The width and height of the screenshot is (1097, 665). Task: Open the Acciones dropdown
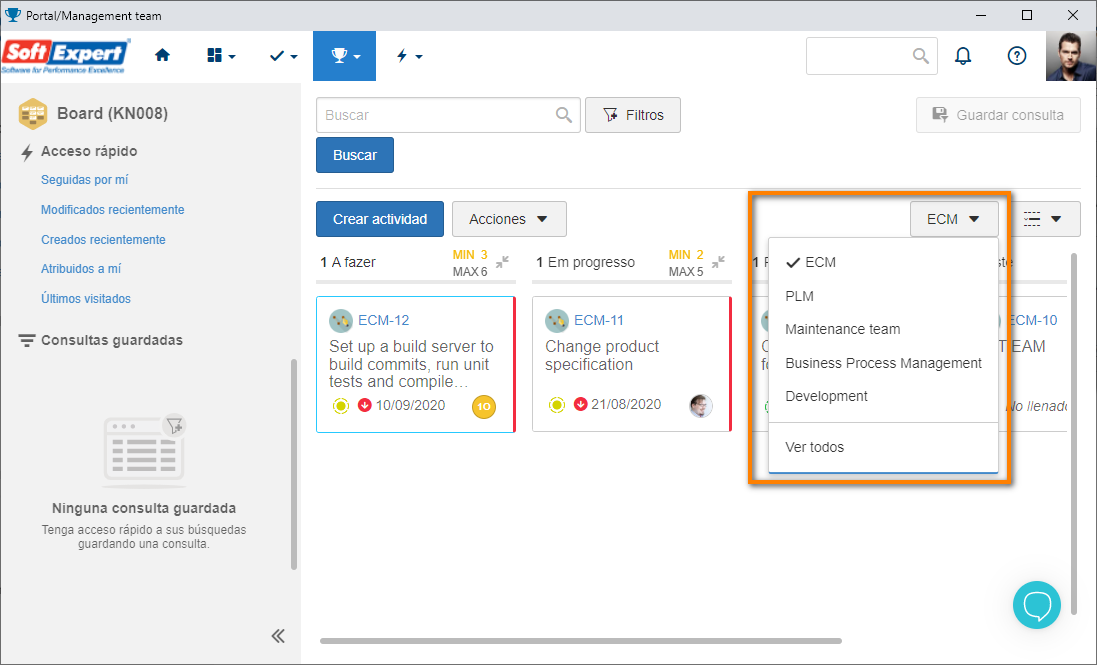point(509,219)
